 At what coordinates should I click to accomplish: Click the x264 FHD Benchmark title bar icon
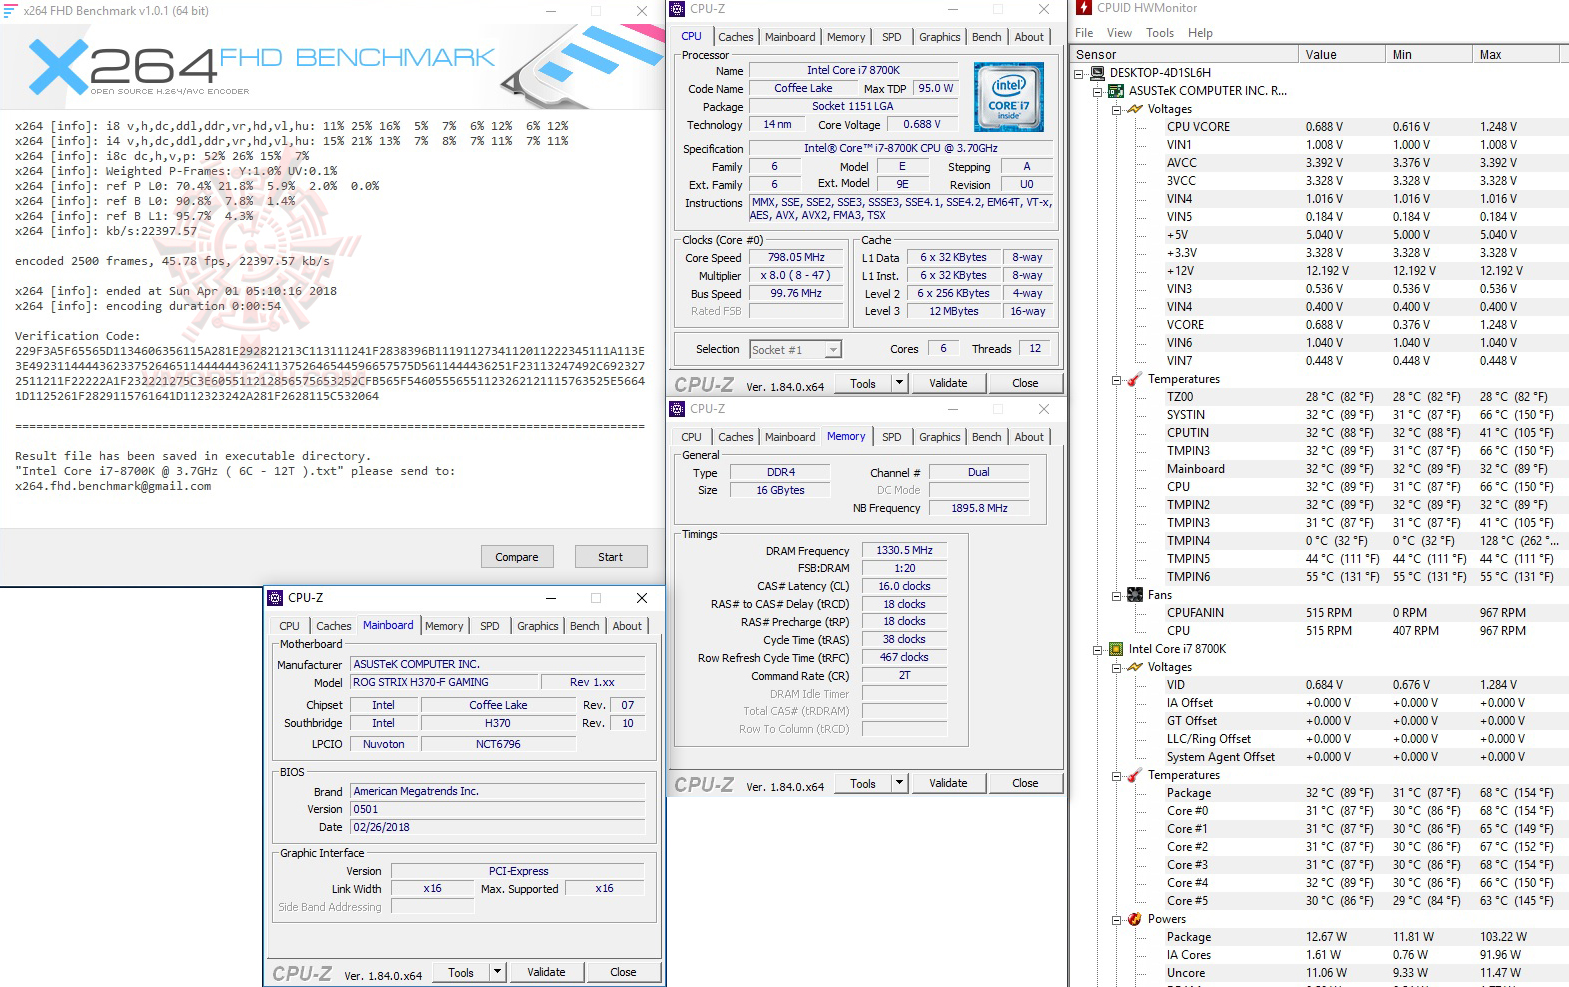tap(11, 10)
